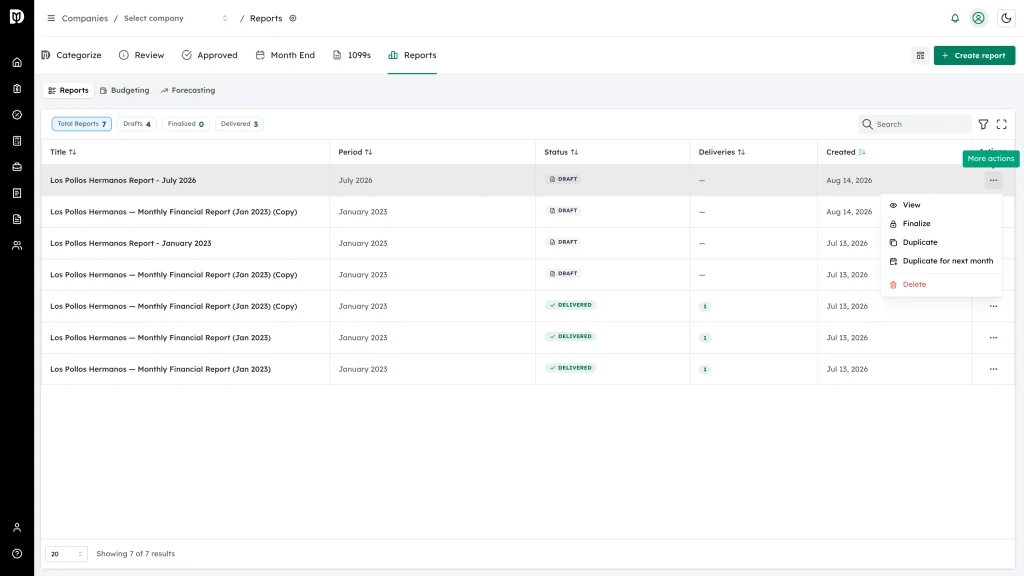Open the account avatar icon
The height and width of the screenshot is (576, 1024).
coord(978,18)
